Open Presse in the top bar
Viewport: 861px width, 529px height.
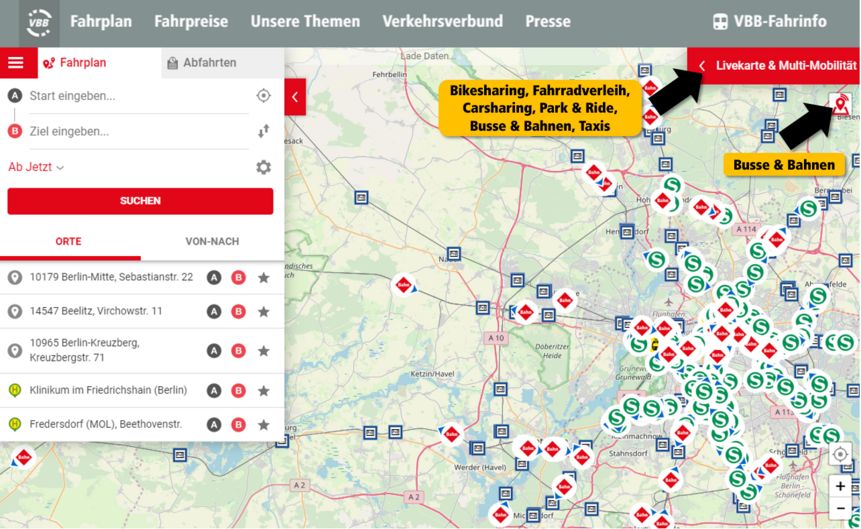[x=548, y=21]
